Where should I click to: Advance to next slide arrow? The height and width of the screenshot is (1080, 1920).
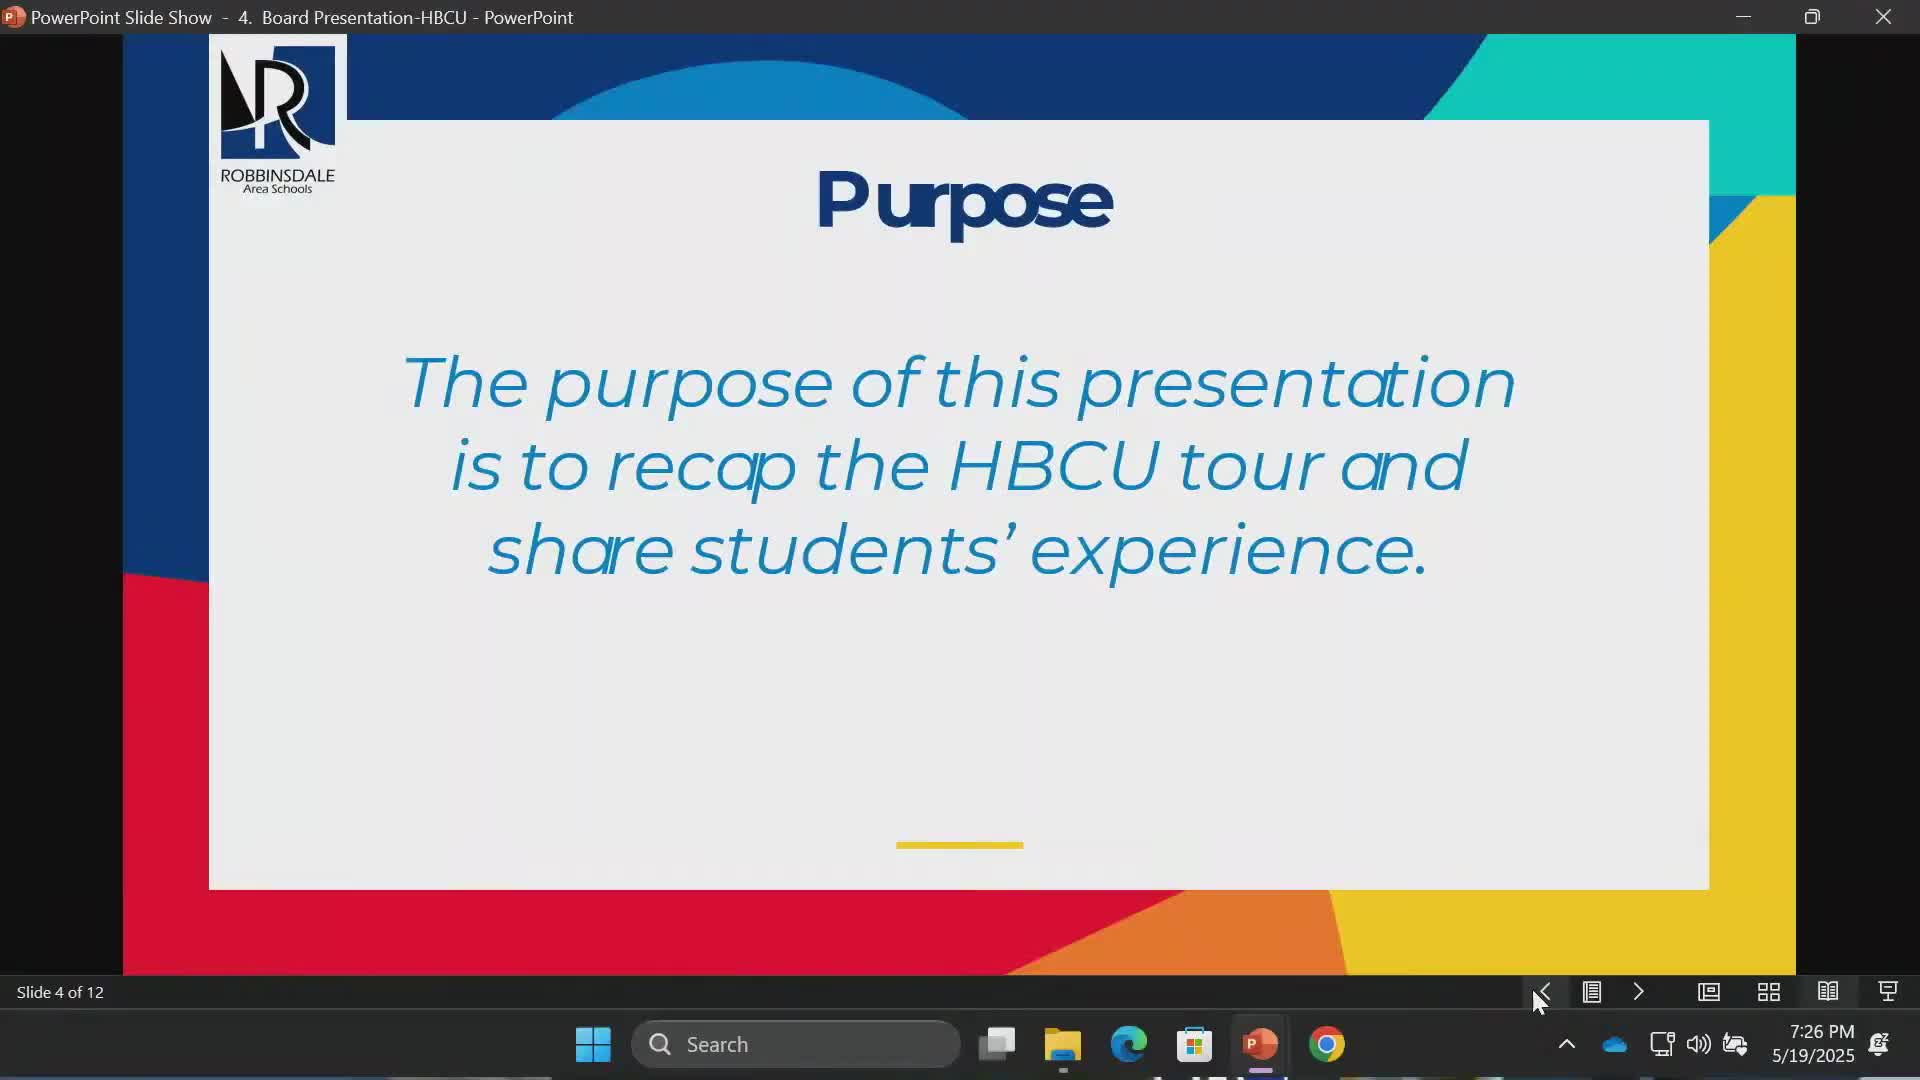1638,992
